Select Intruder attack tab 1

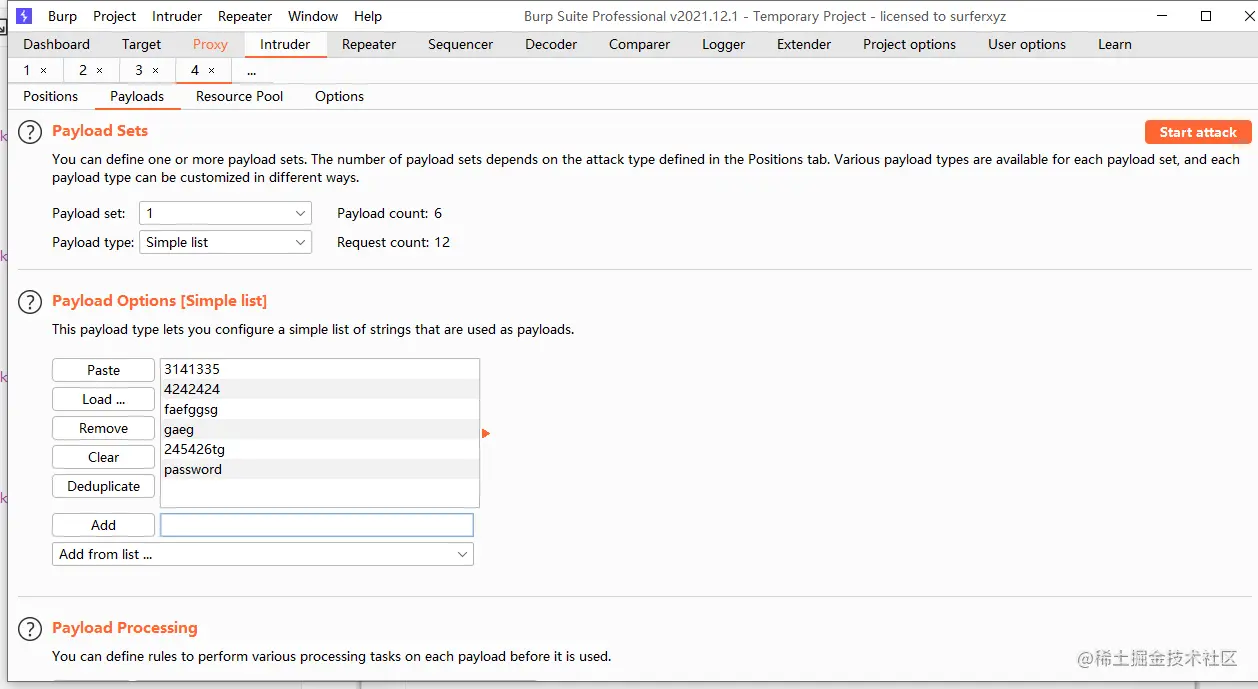27,70
